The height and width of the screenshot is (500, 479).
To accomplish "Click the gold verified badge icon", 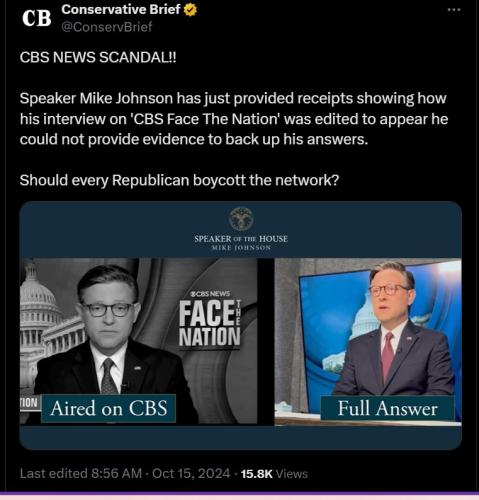I will [190, 10].
